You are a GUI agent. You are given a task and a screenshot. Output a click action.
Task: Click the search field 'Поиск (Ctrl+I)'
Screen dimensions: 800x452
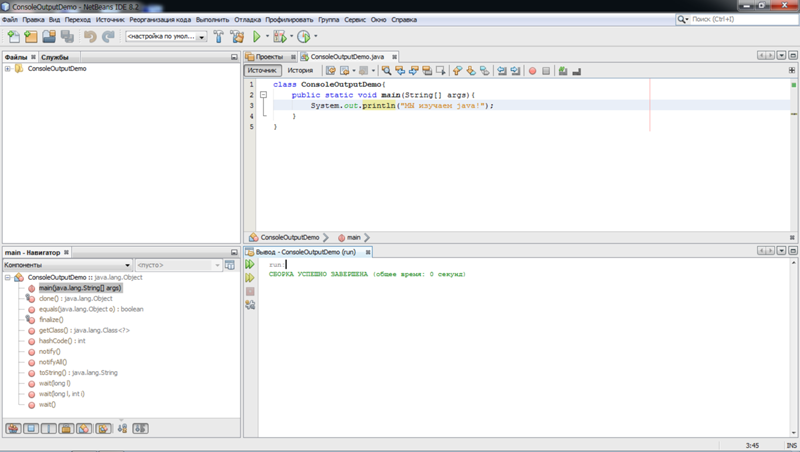tap(742, 19)
